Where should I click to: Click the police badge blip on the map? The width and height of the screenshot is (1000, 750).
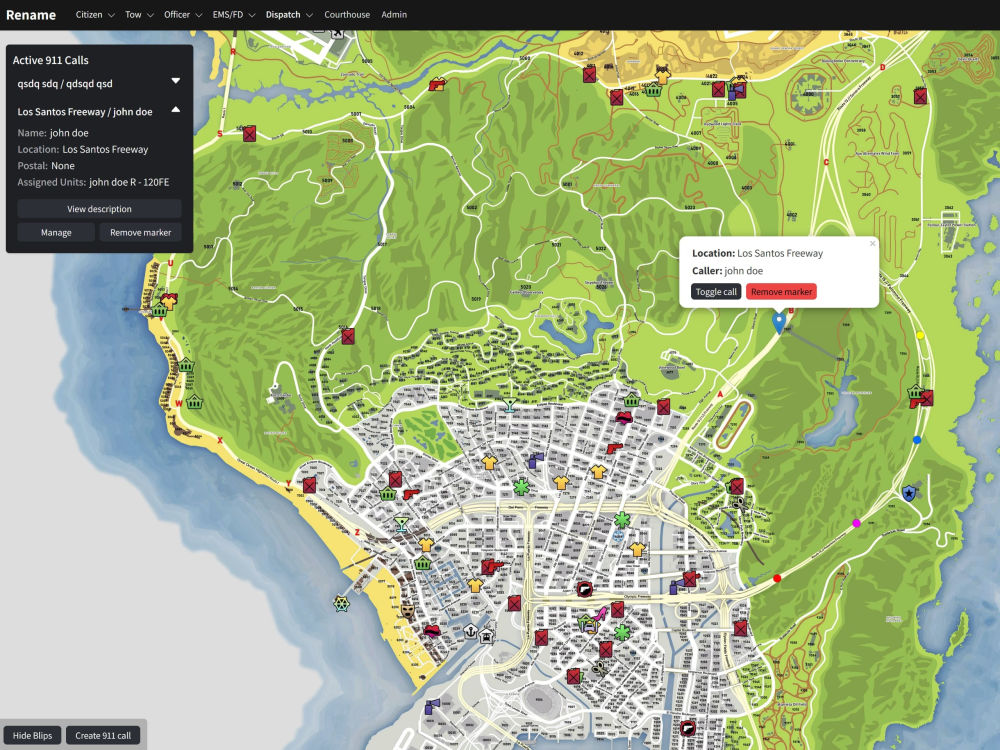[908, 492]
